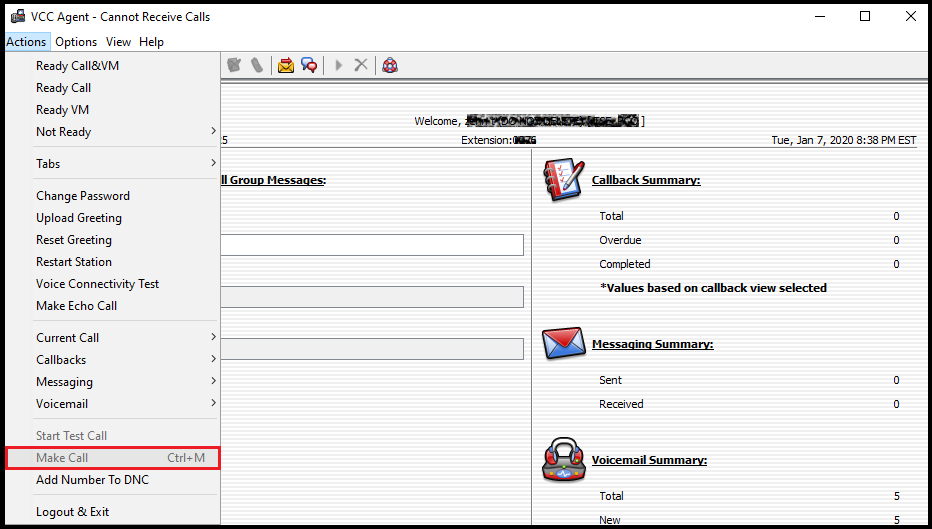Open the View menu

[x=118, y=42]
